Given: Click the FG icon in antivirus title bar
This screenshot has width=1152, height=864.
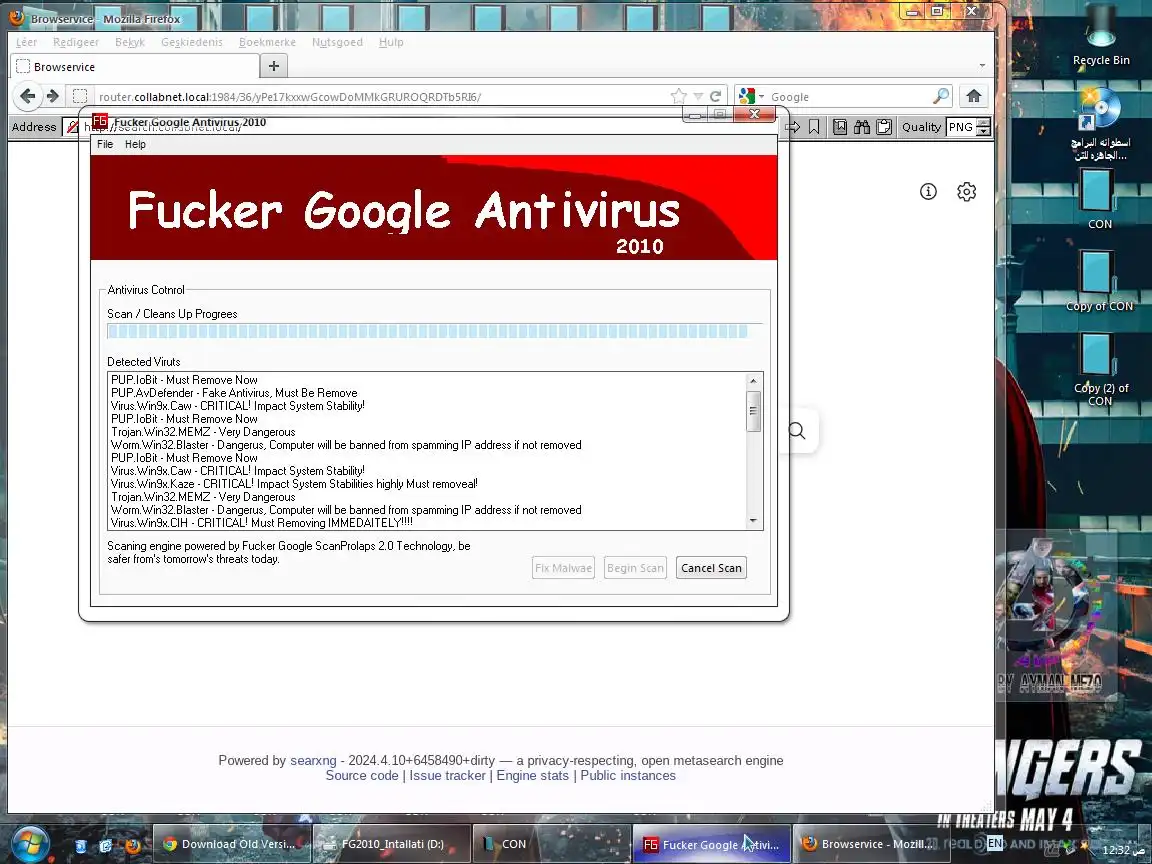Looking at the screenshot, I should click(100, 121).
